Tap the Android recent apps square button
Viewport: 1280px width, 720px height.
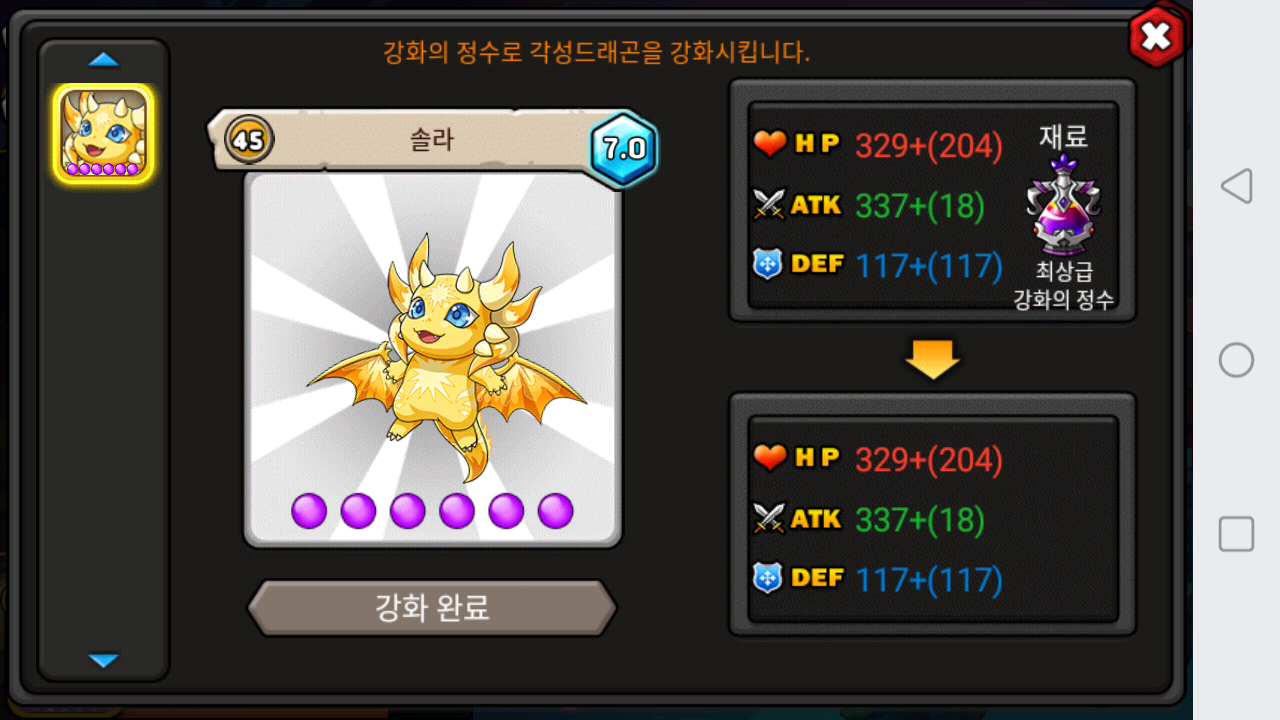[1237, 534]
